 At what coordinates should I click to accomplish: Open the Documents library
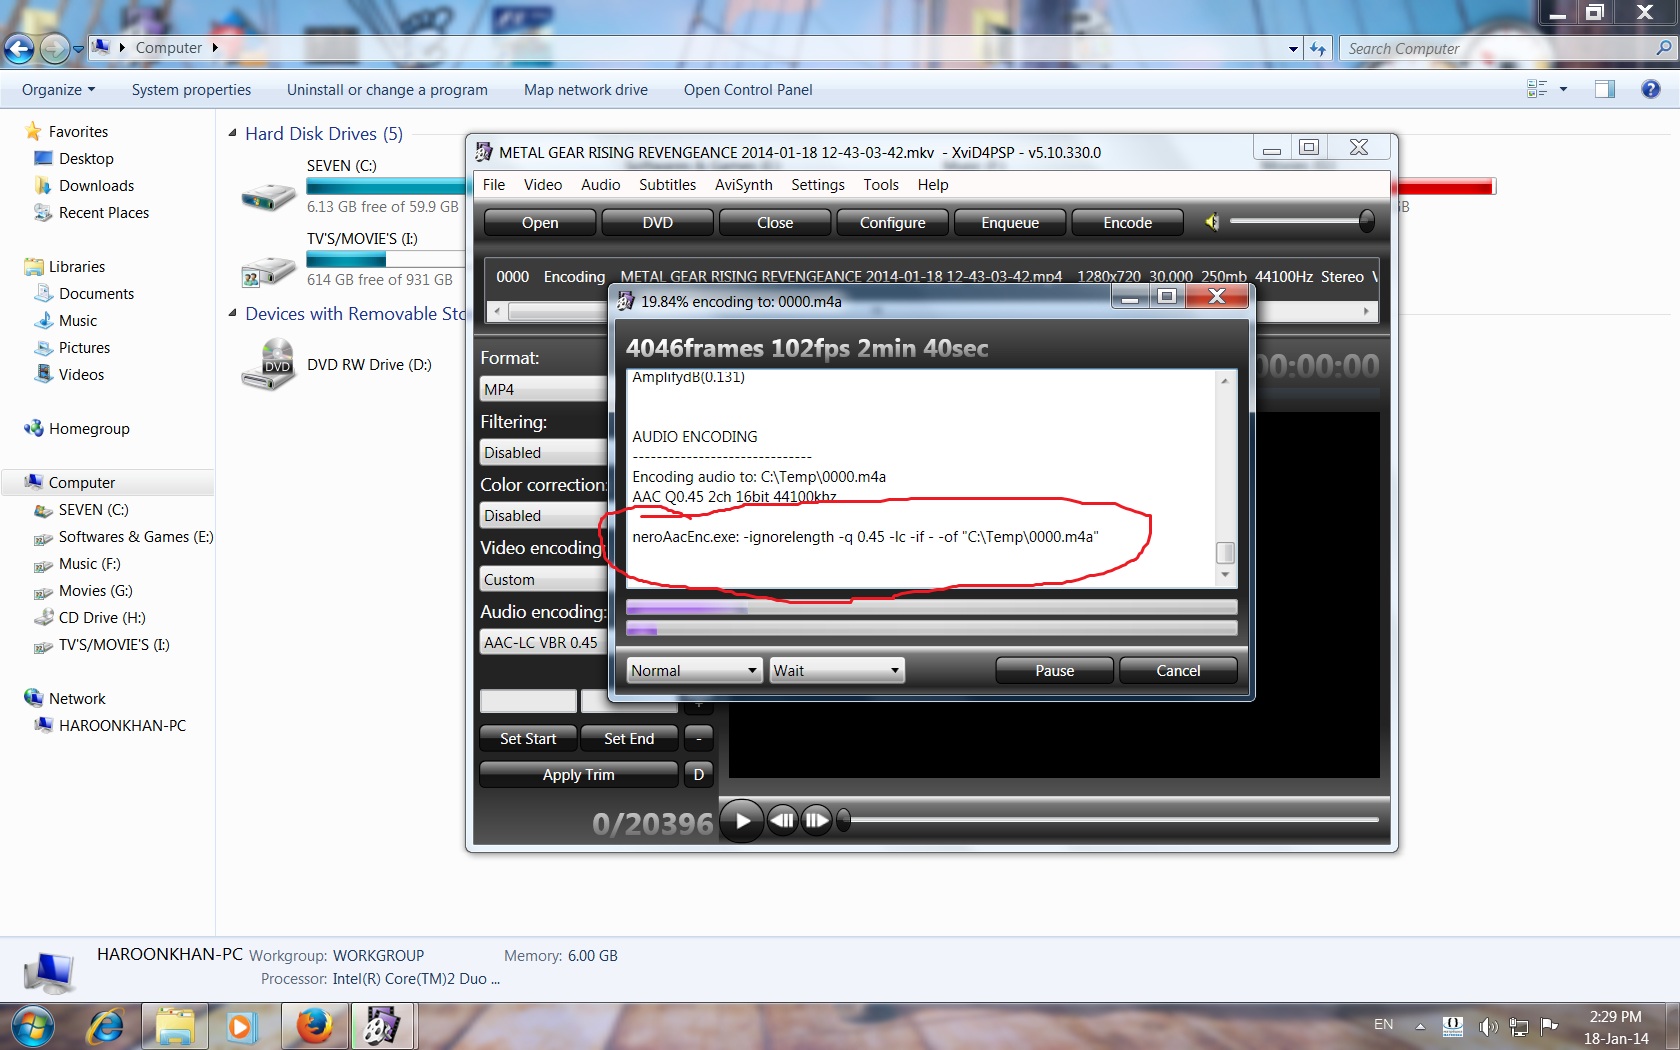(96, 293)
